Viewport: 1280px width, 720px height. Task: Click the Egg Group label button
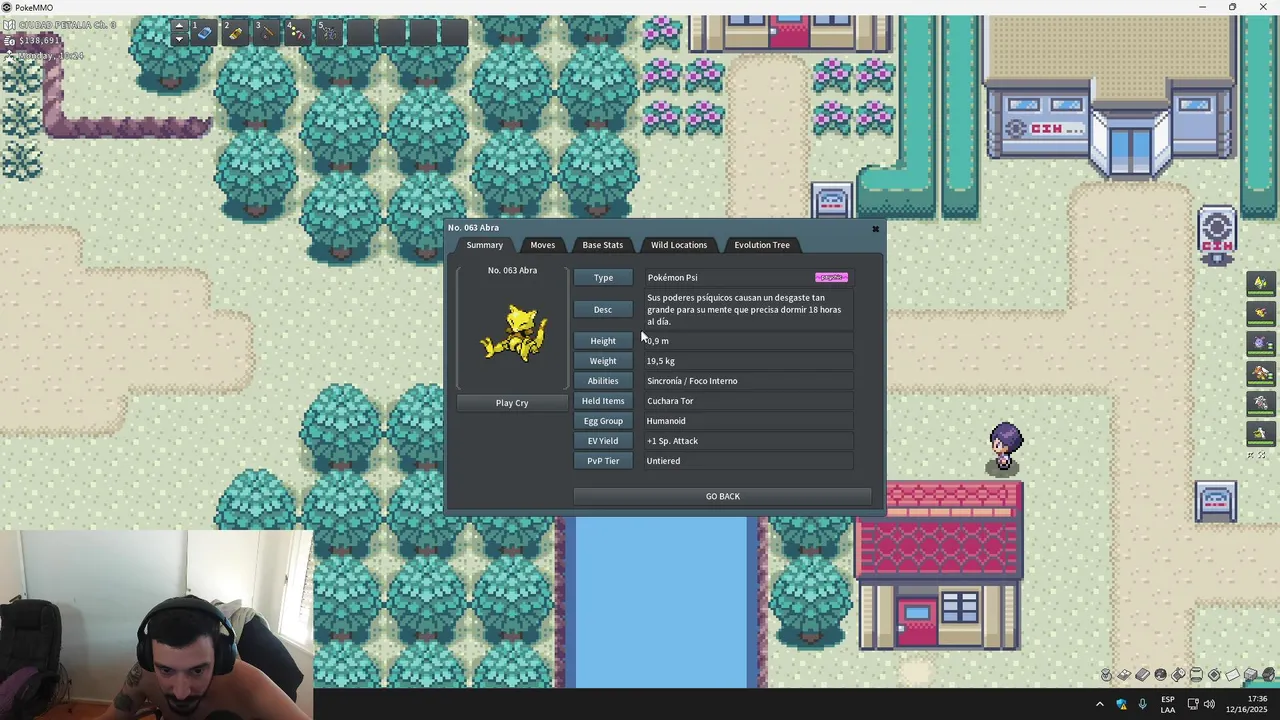click(x=603, y=421)
